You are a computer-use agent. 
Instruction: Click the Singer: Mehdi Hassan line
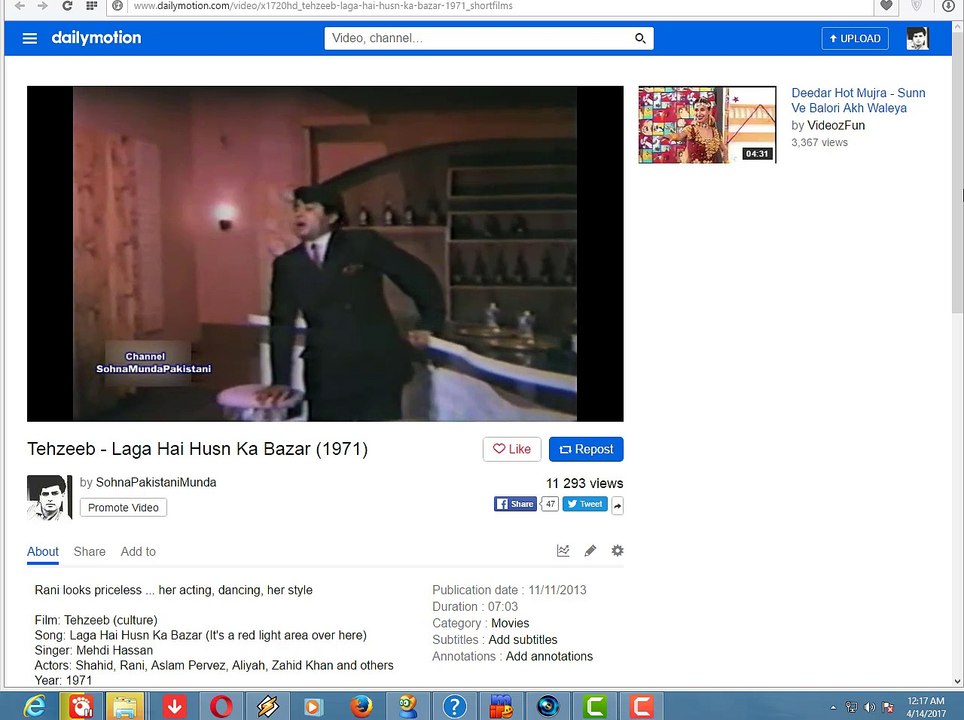pos(93,650)
